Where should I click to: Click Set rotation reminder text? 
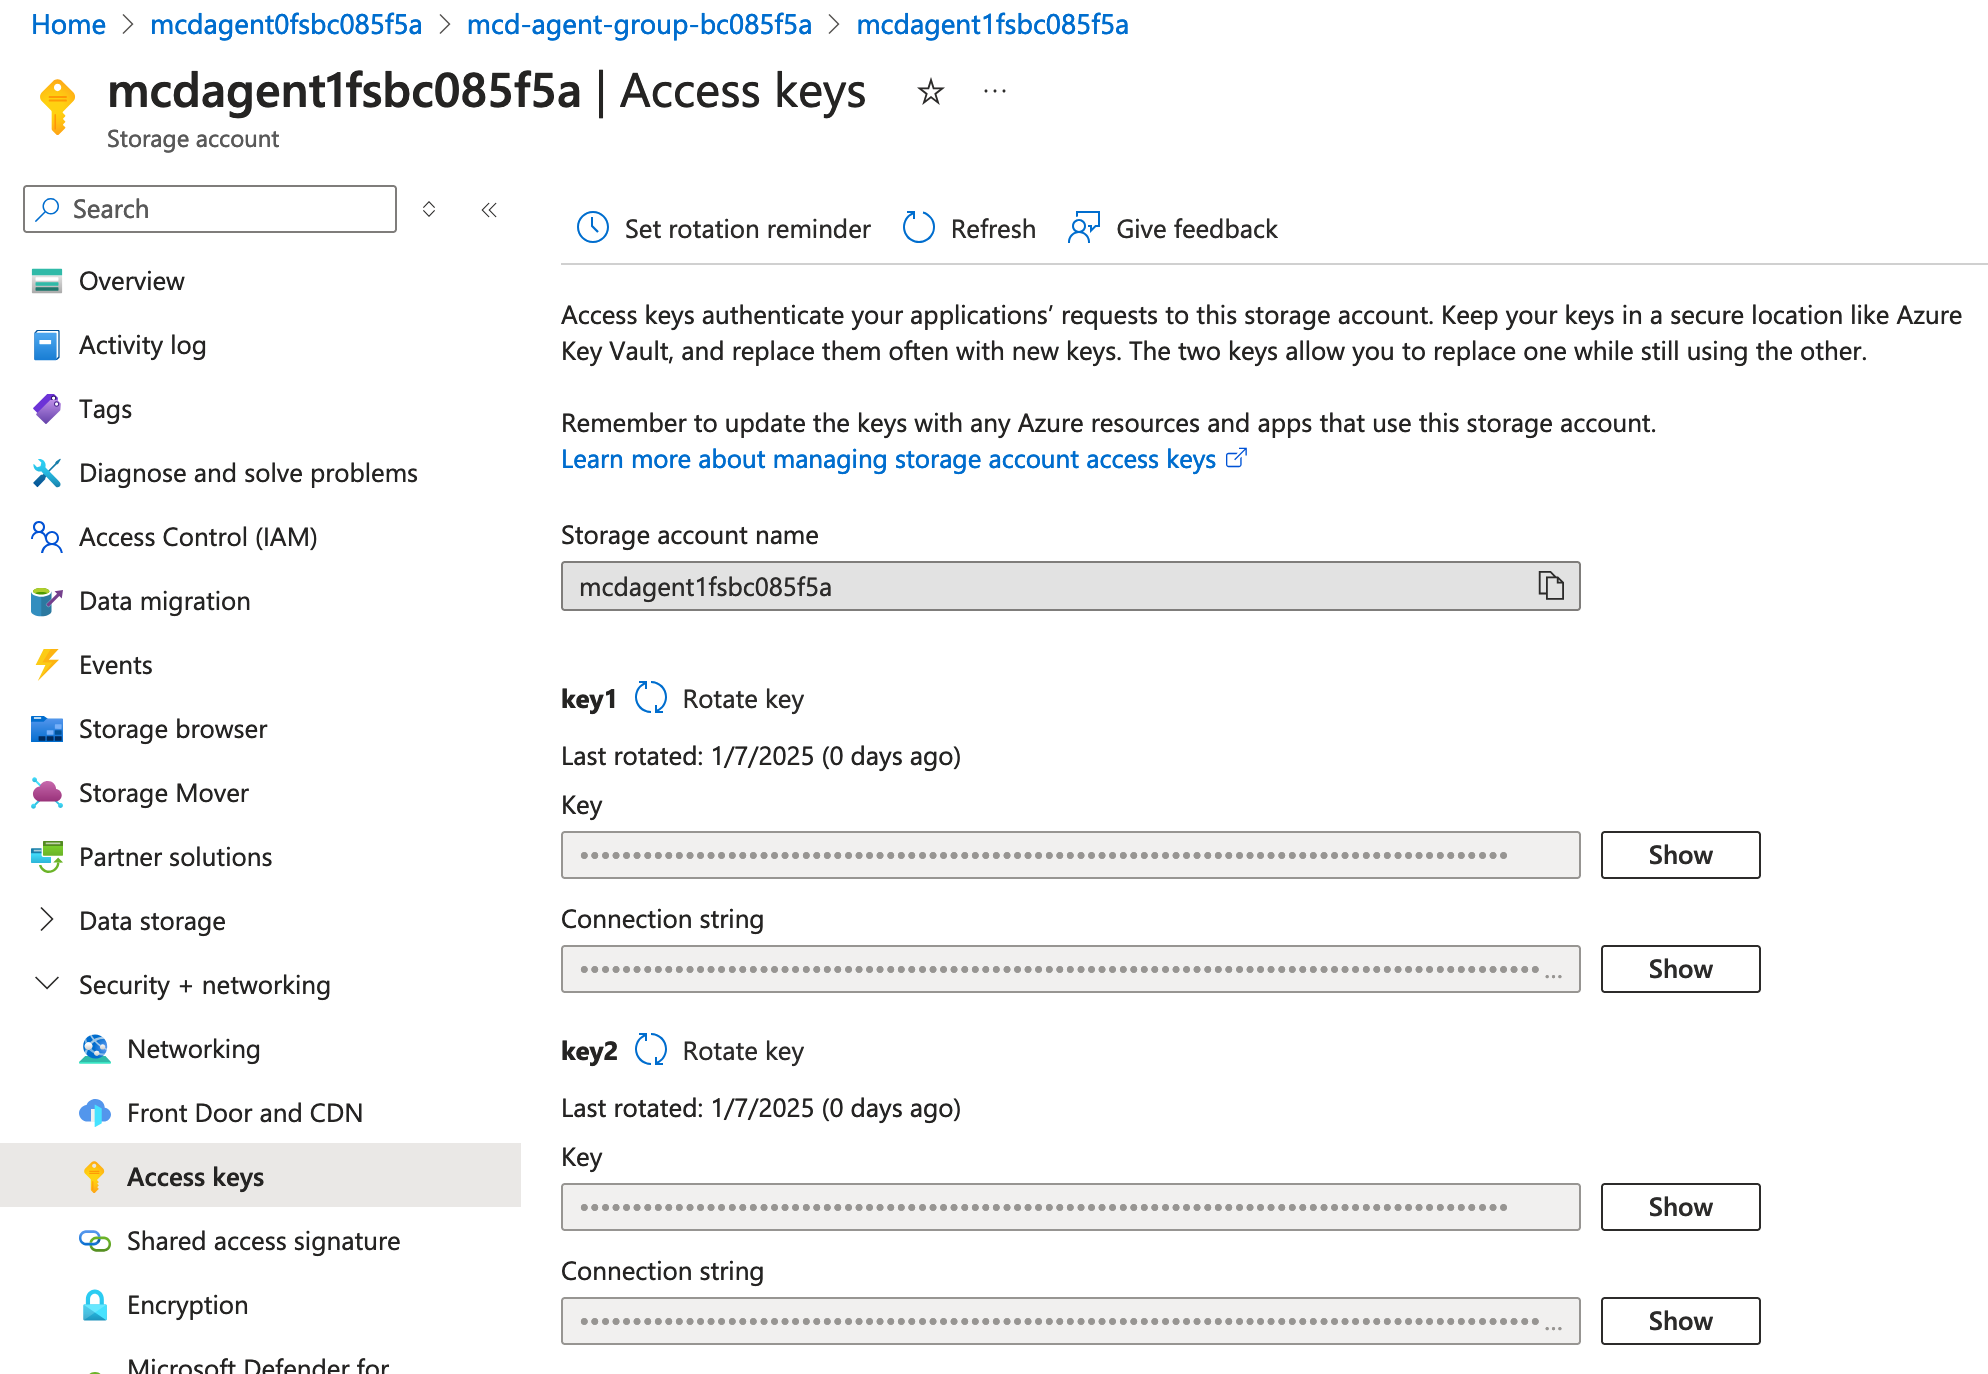[747, 229]
